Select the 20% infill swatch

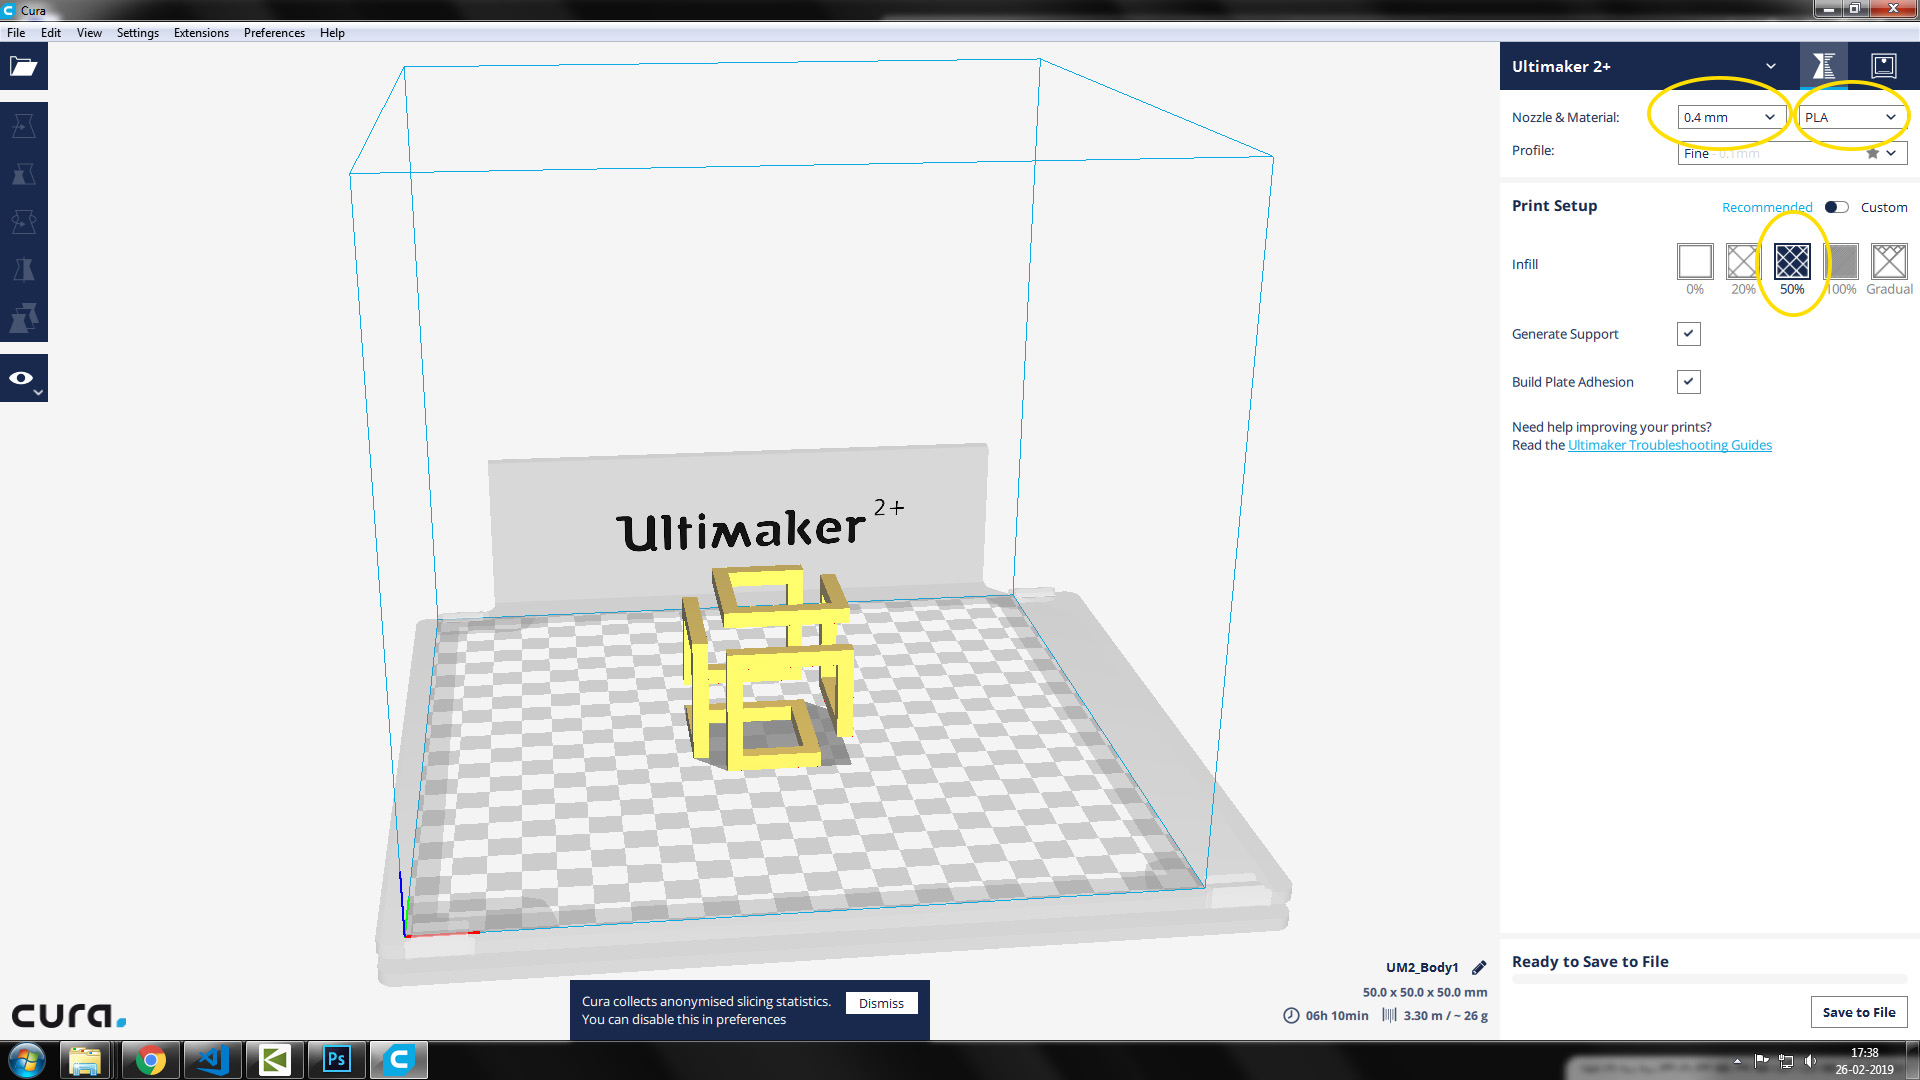tap(1742, 262)
